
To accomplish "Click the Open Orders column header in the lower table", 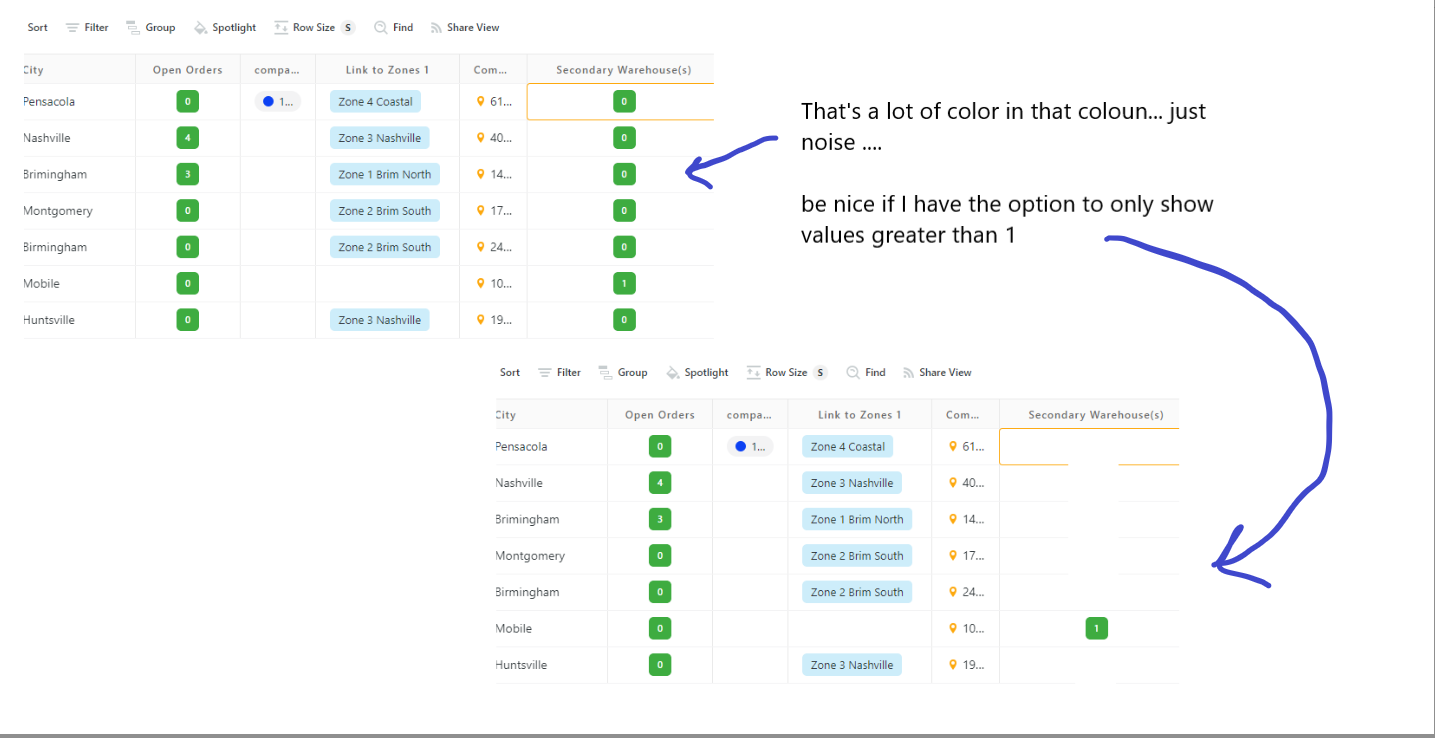I will click(x=659, y=415).
